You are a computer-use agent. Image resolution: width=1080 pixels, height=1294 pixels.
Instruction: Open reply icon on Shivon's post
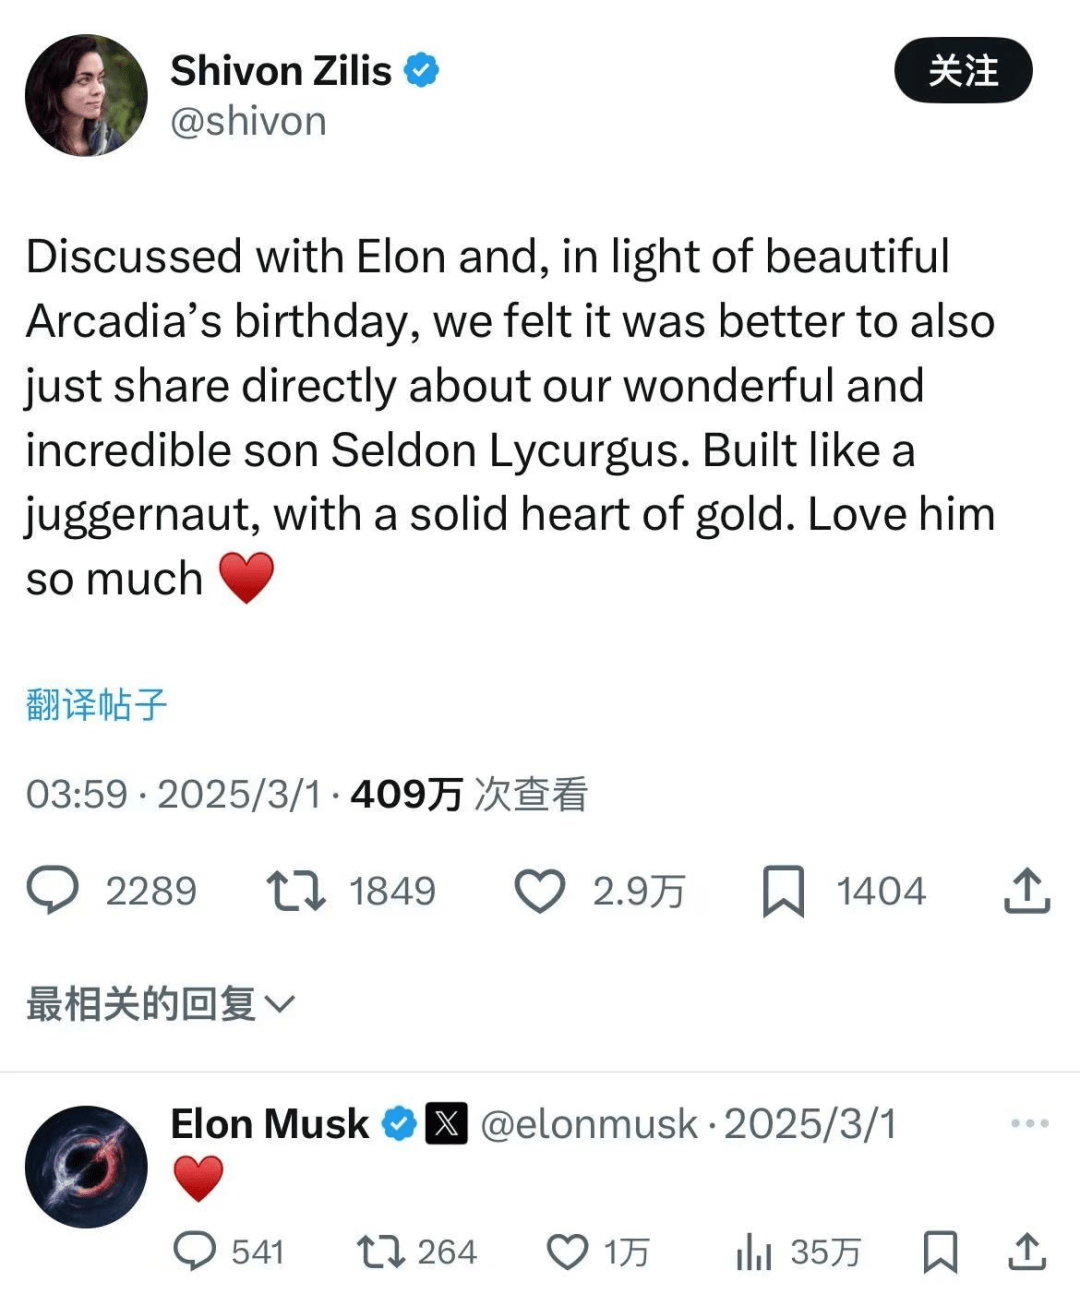[52, 890]
